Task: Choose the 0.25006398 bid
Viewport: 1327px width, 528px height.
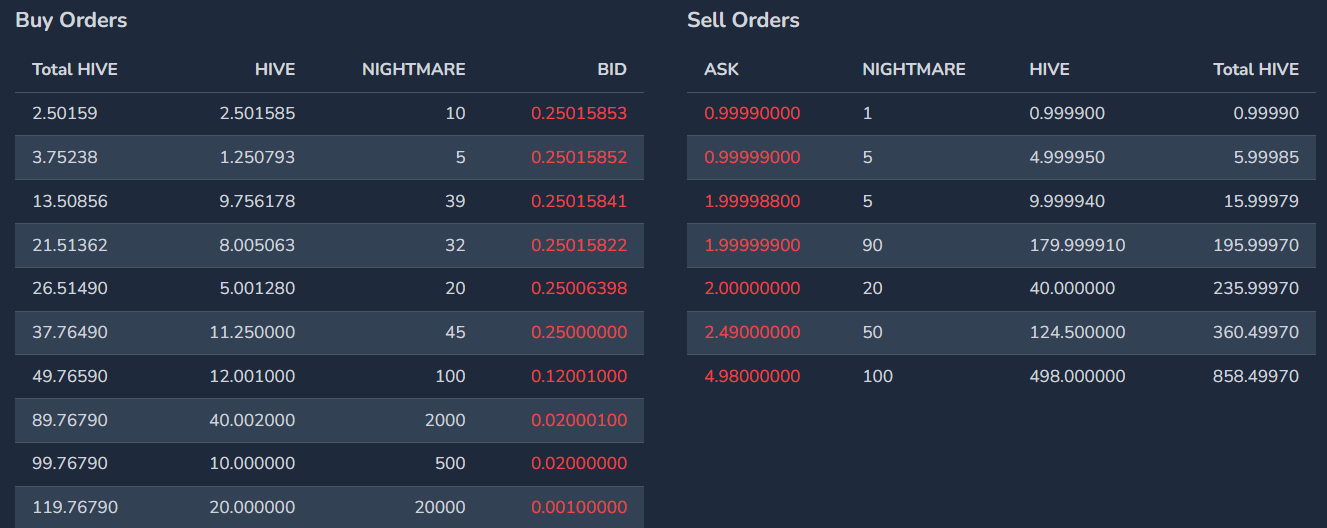Action: point(579,288)
